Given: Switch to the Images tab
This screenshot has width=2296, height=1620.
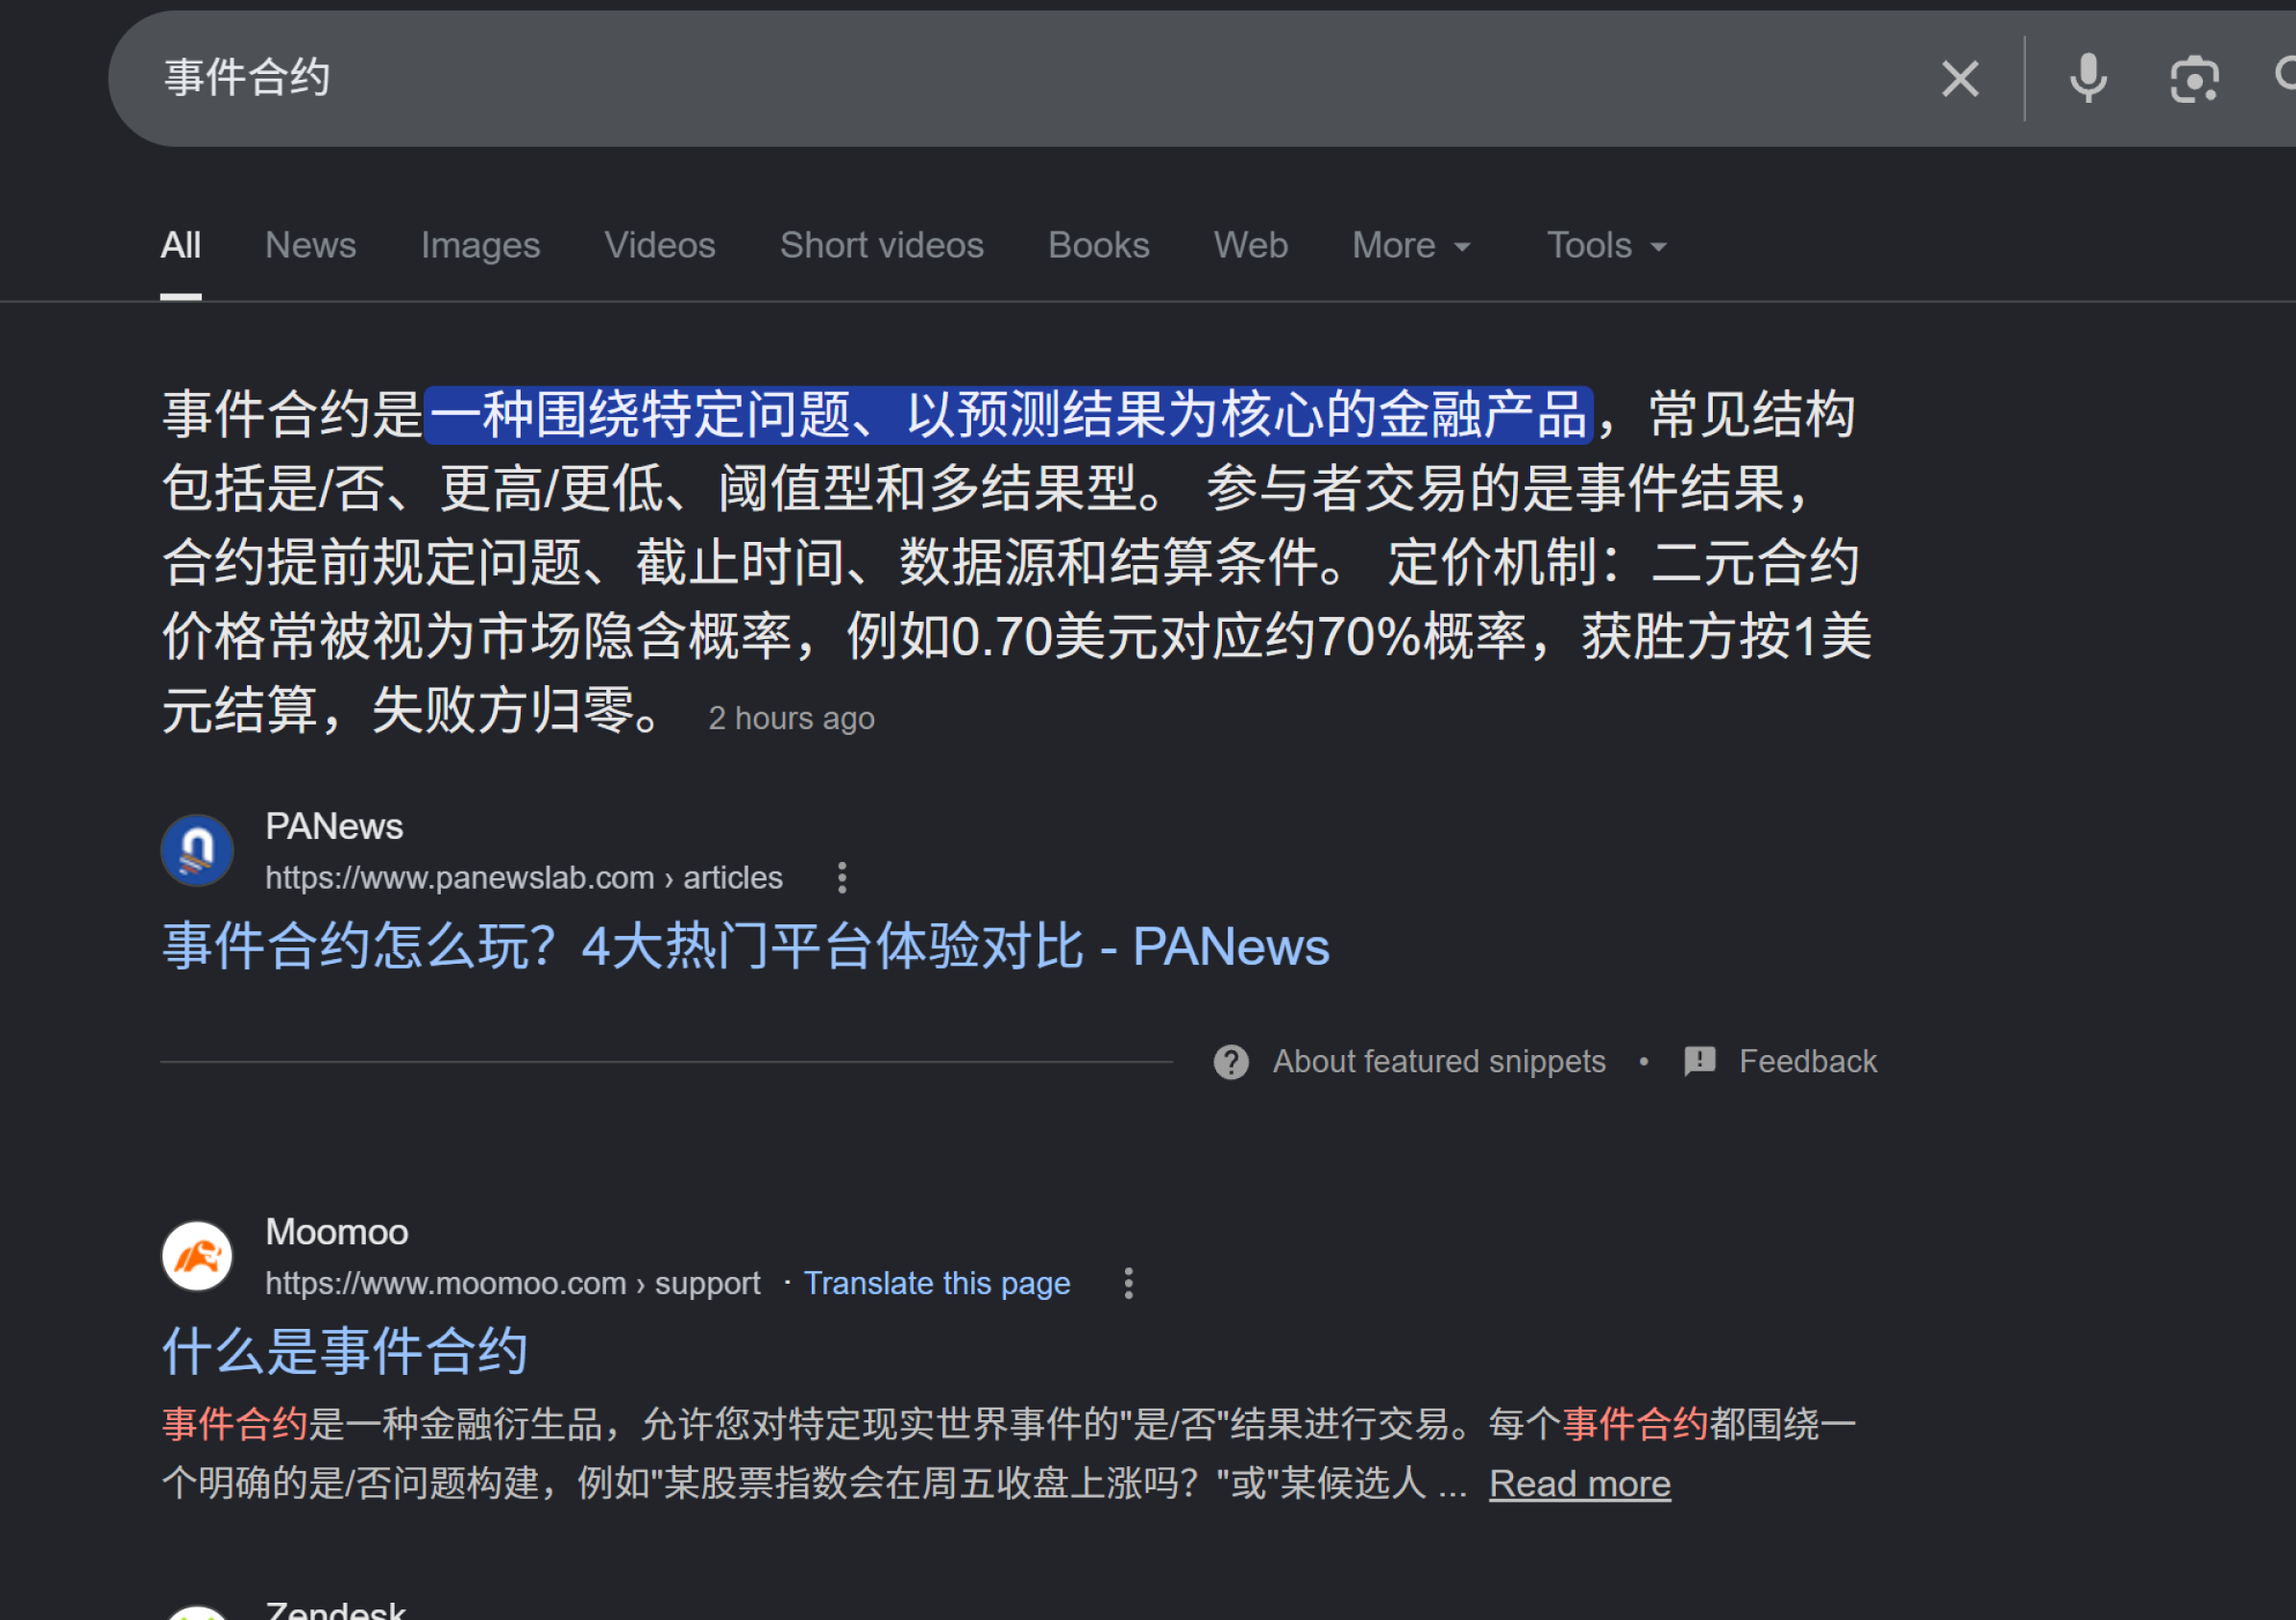Looking at the screenshot, I should click(480, 245).
